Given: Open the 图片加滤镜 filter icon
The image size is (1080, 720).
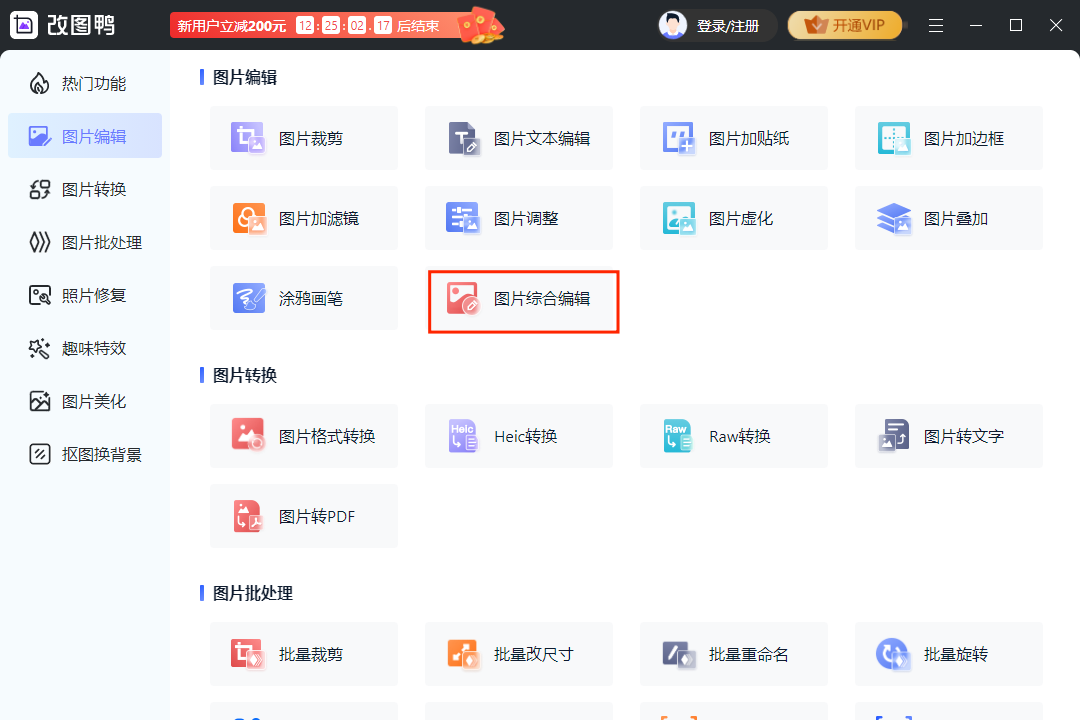Looking at the screenshot, I should [x=248, y=218].
